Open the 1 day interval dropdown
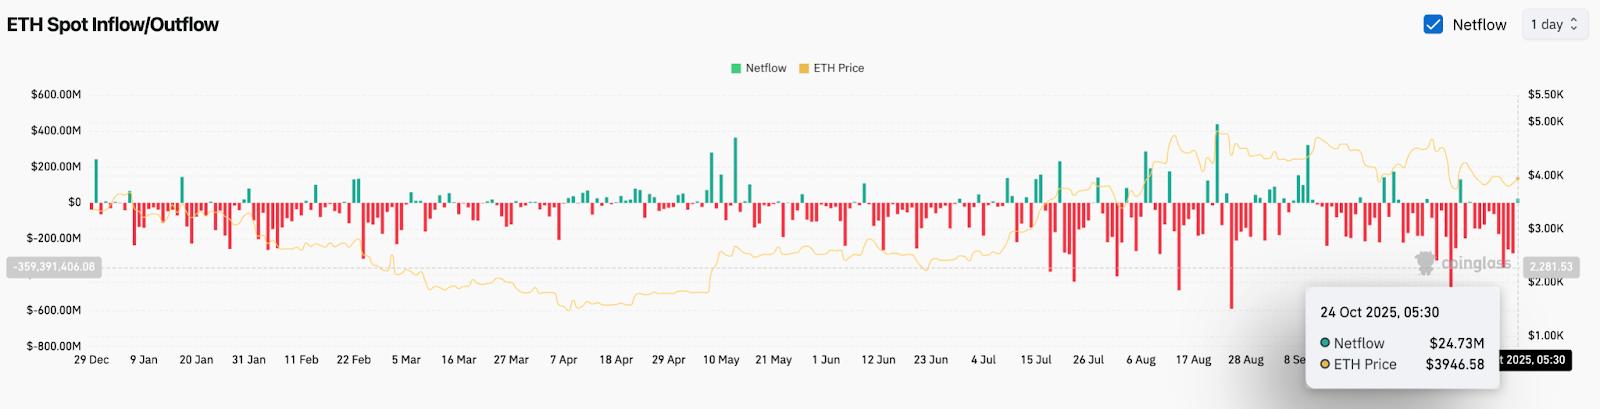Screen dimensions: 1600x409 [x=1553, y=24]
